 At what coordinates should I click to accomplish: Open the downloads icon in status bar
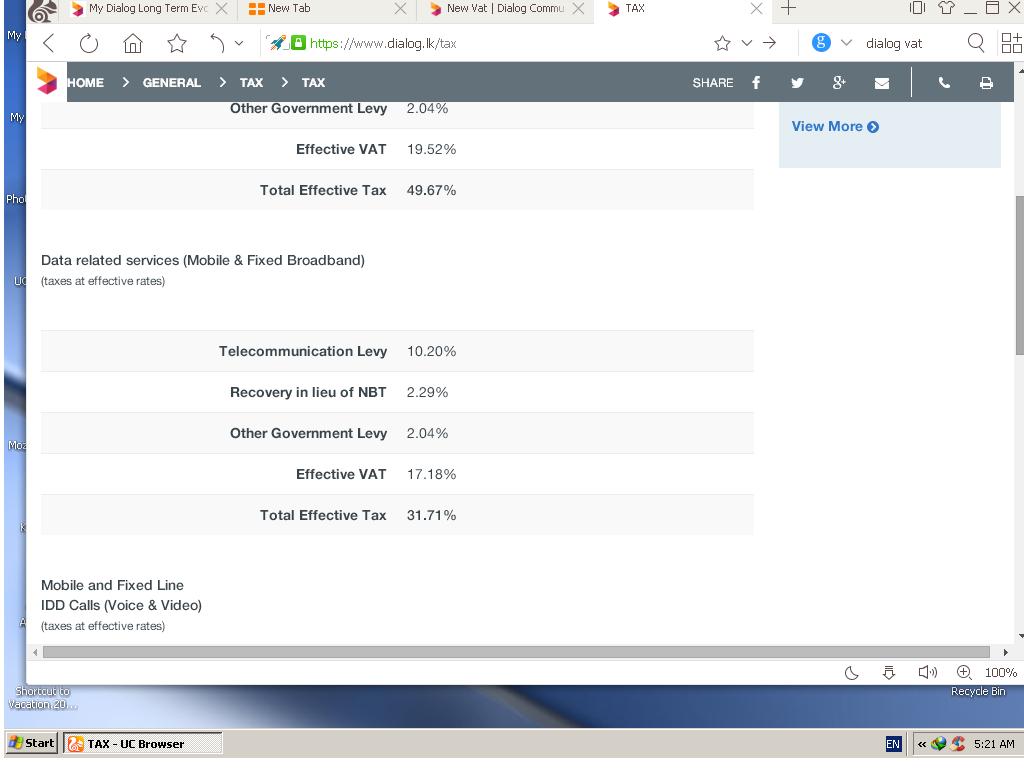coord(889,673)
